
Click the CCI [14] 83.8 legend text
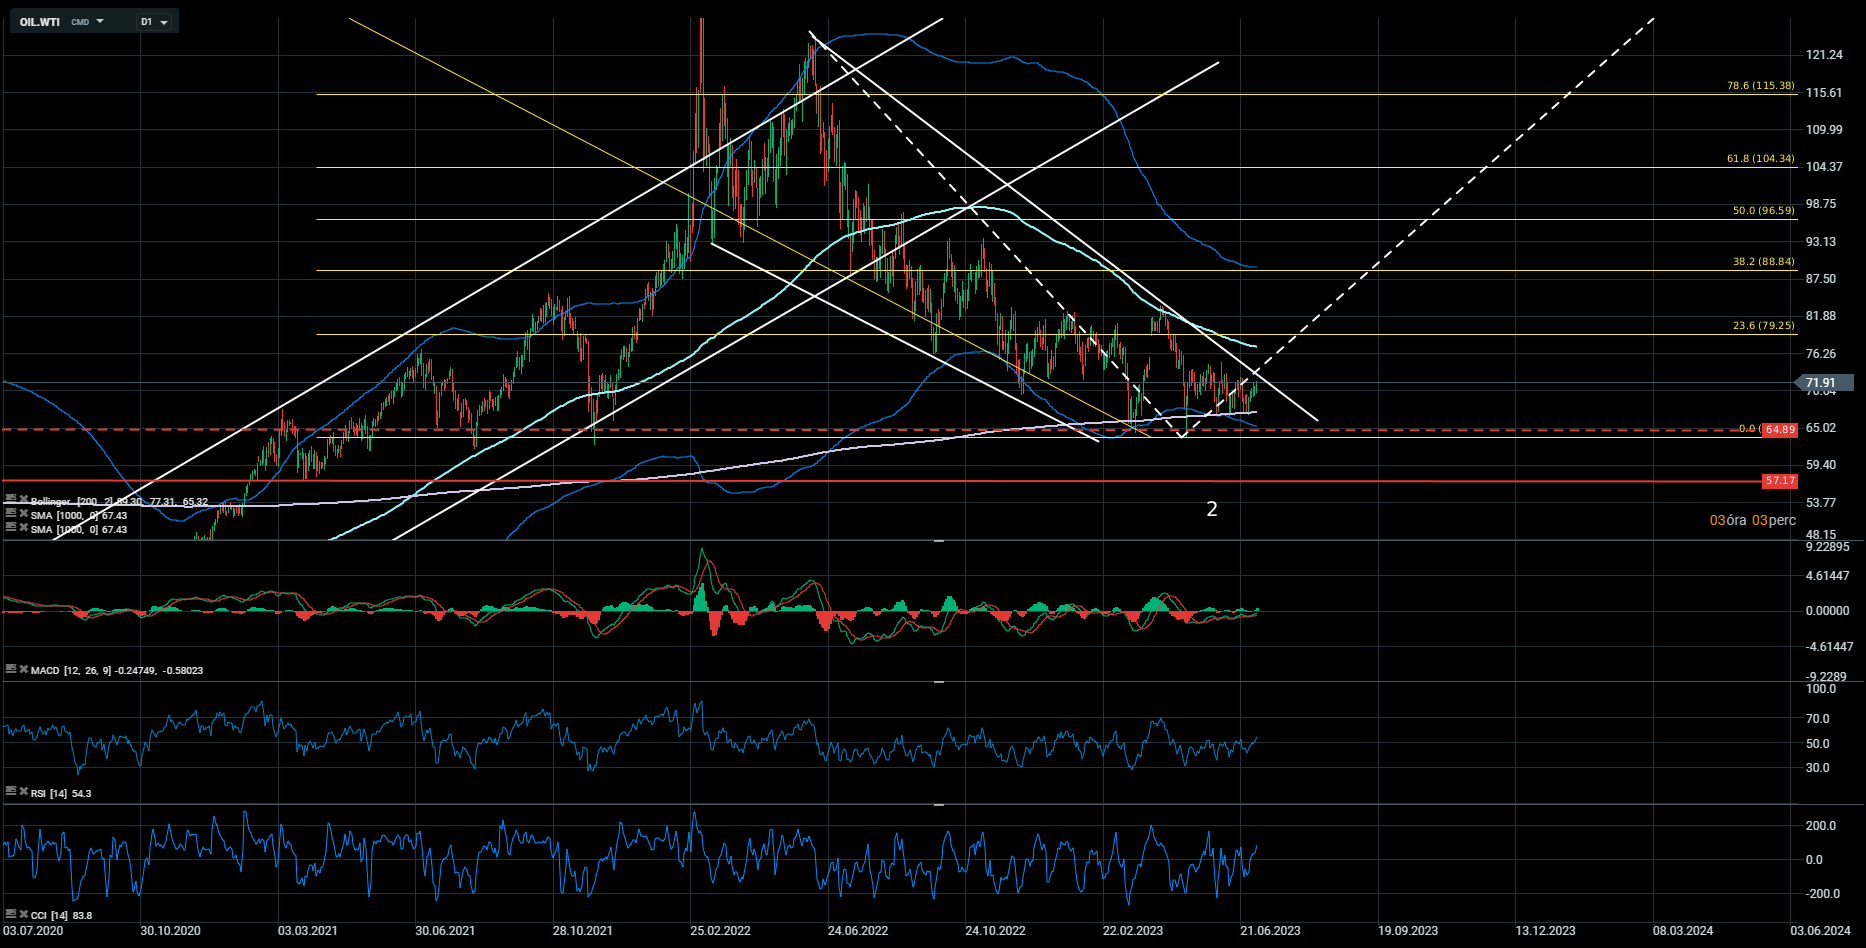click(61, 915)
